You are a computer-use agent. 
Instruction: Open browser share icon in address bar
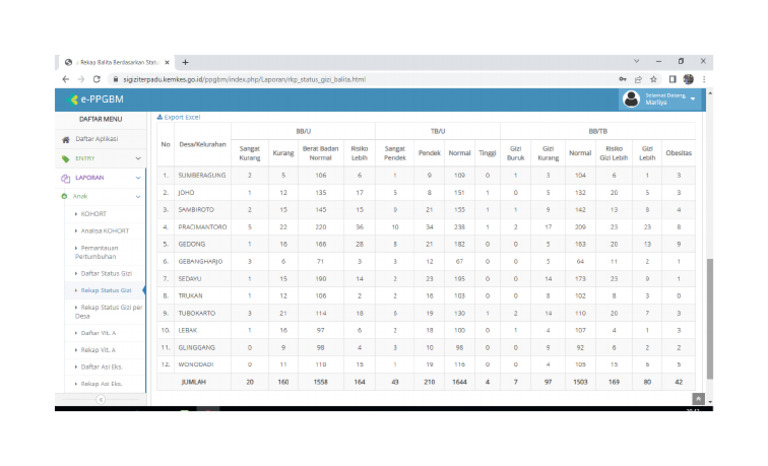[637, 79]
